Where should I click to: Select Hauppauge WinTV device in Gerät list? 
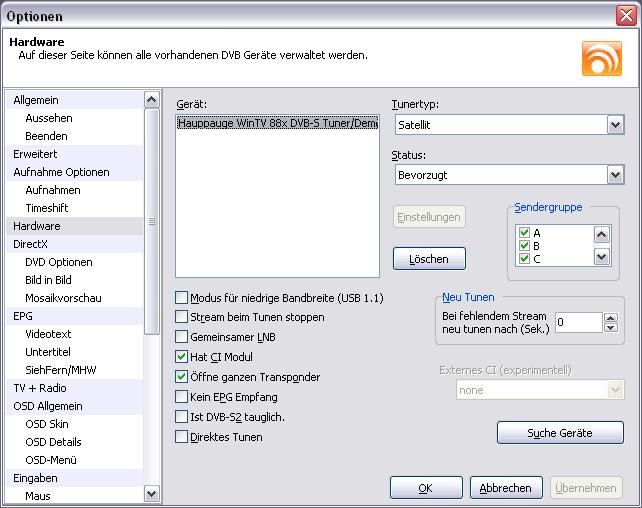[x=277, y=123]
